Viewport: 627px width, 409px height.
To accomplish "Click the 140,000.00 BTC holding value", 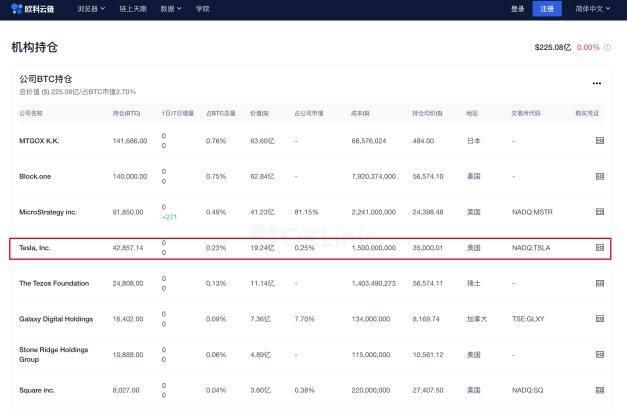I will [130, 176].
